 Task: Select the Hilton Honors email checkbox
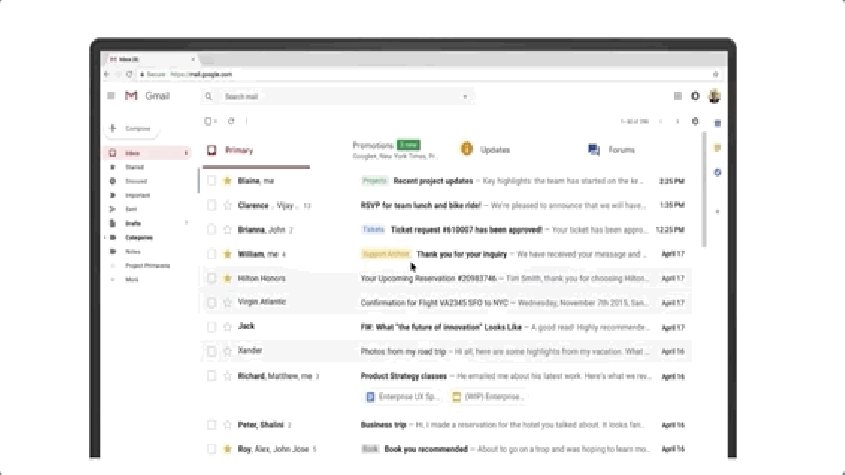point(211,278)
